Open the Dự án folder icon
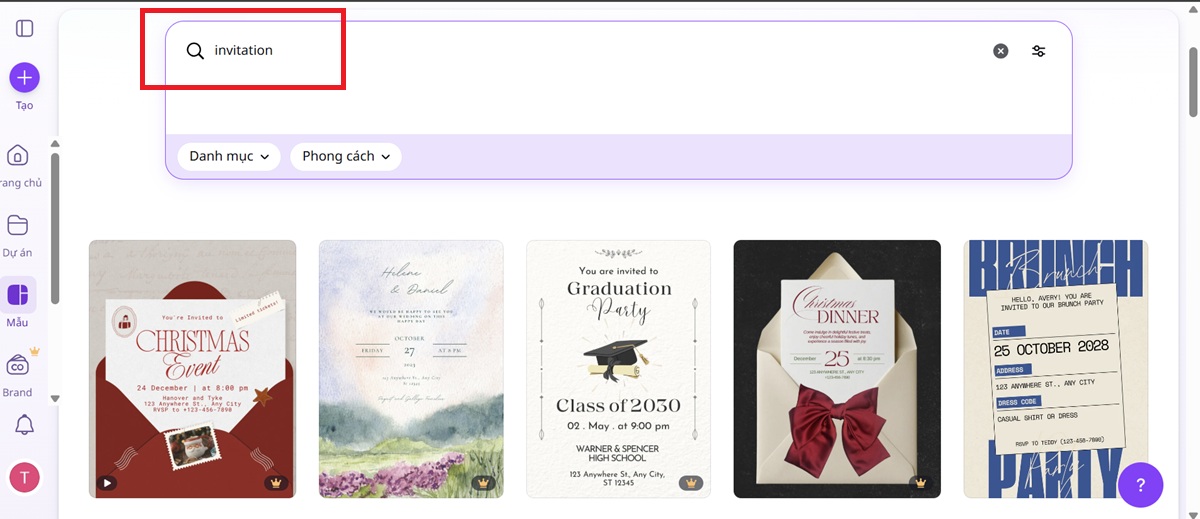Viewport: 1200px width, 519px height. point(18,225)
